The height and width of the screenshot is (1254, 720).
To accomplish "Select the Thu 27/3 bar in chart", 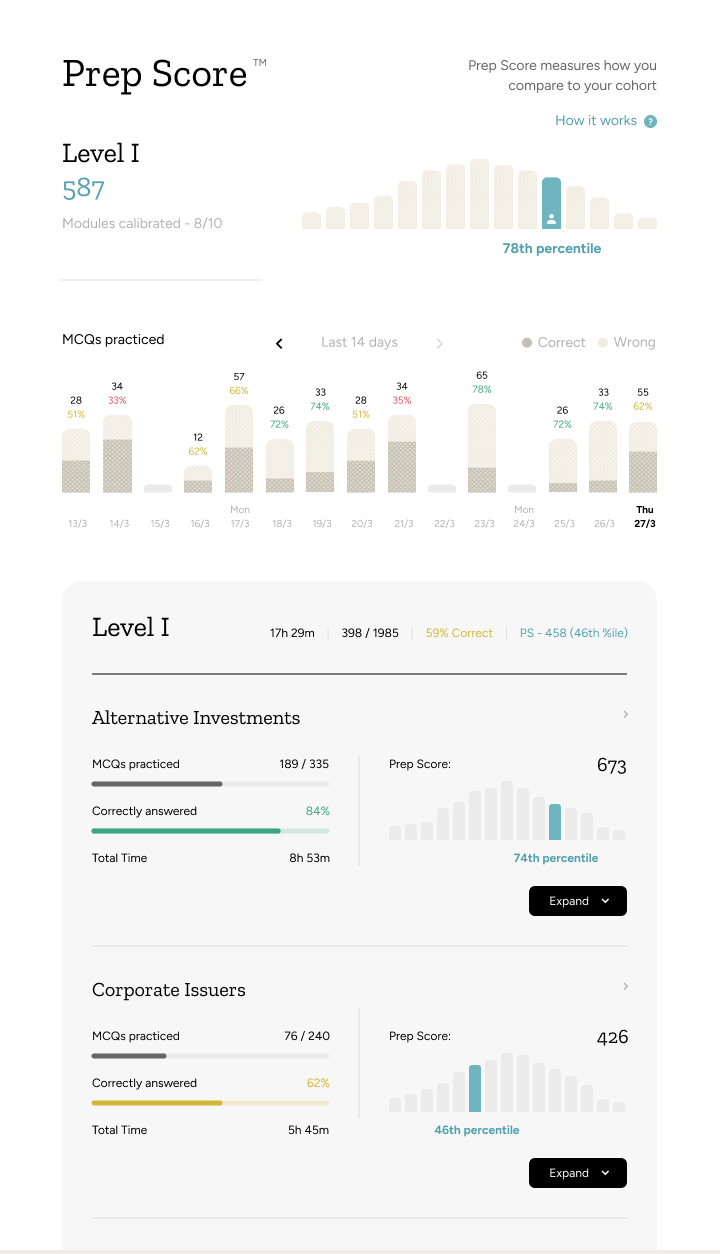I will [643, 457].
